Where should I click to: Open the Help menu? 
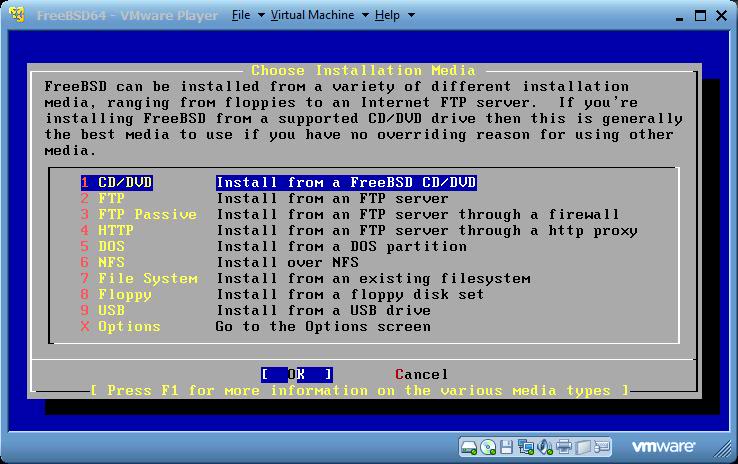click(x=387, y=15)
